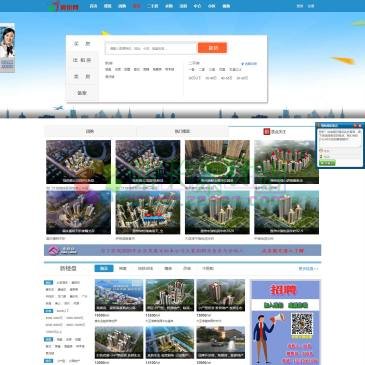This screenshot has height=365, width=365.
Task: Open the red highlighted item in the top navigation
Action: [136, 6]
